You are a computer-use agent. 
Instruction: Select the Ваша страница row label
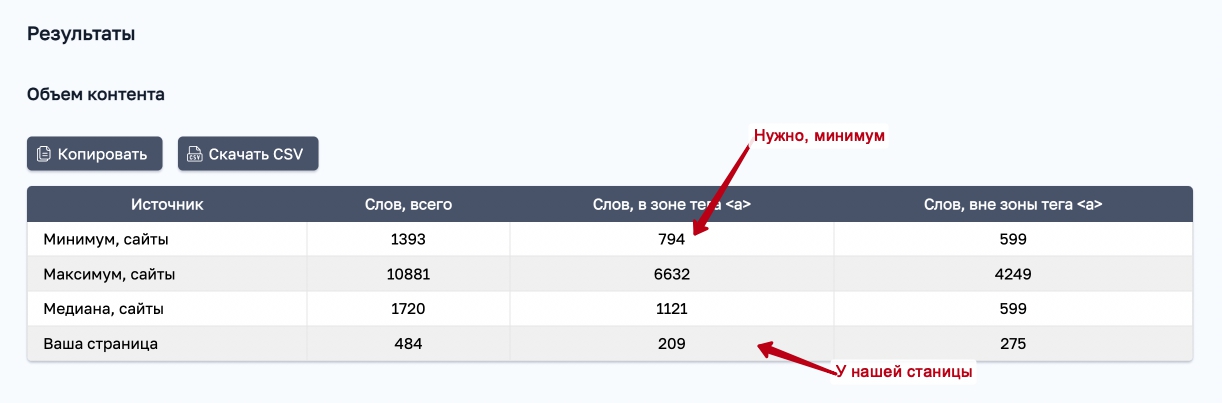[x=100, y=343]
